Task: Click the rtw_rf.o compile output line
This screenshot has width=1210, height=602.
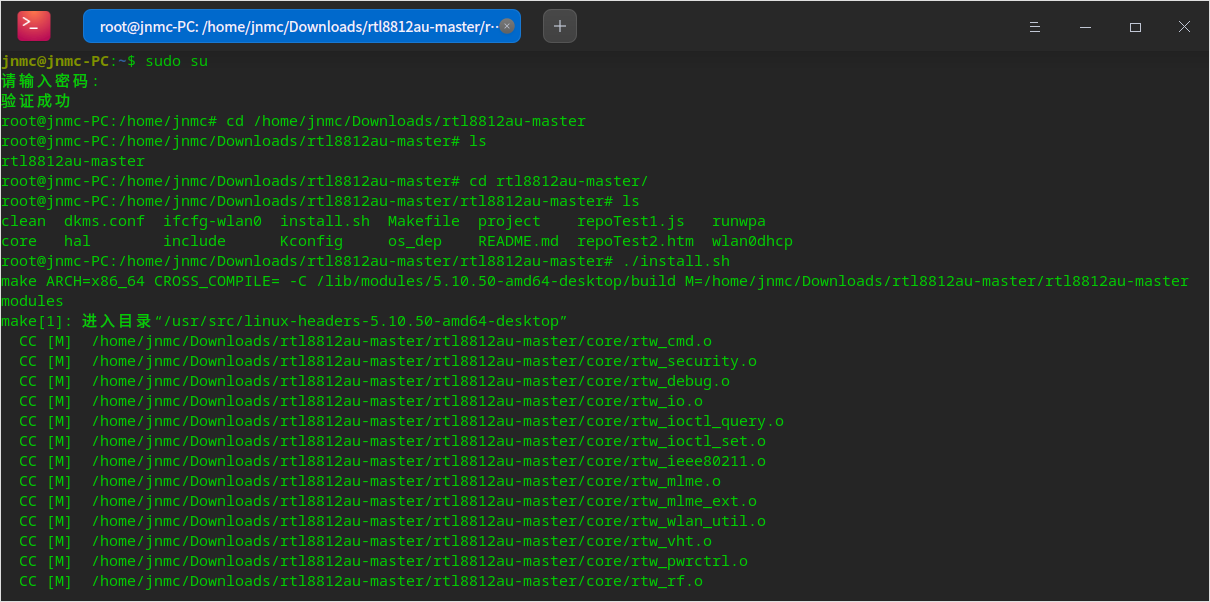Action: coord(396,581)
